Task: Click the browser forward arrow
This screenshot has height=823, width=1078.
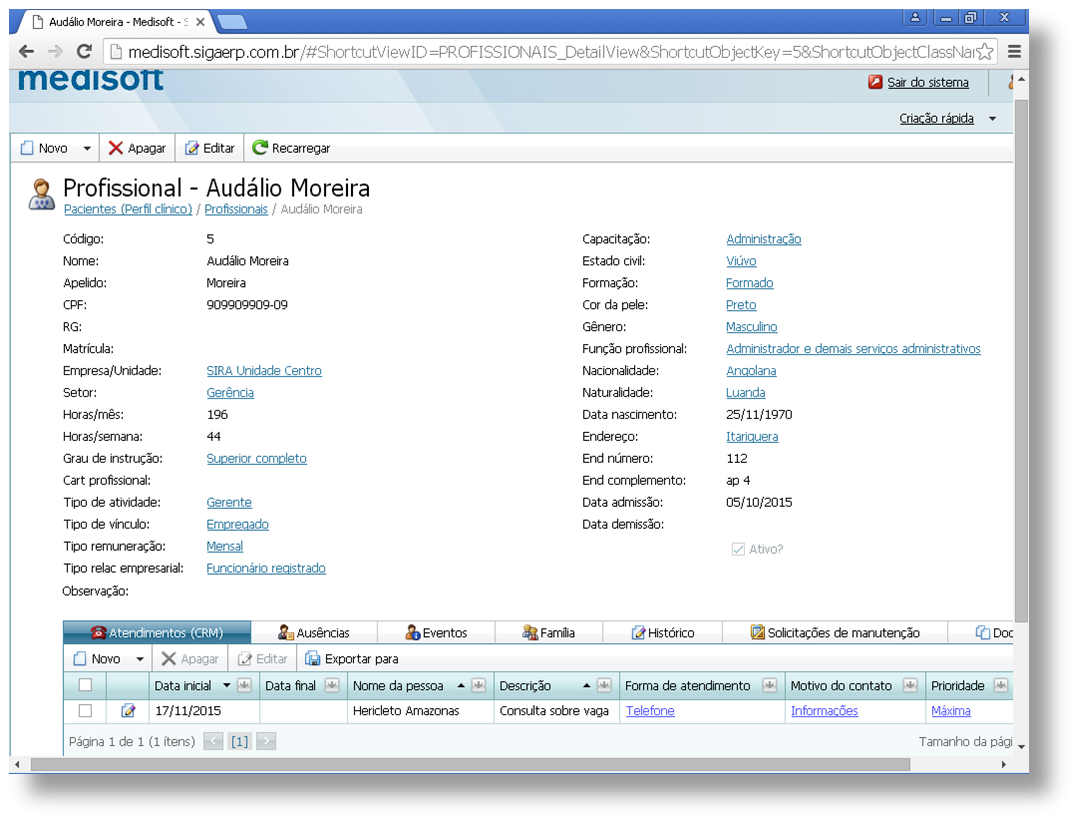Action: click(55, 52)
